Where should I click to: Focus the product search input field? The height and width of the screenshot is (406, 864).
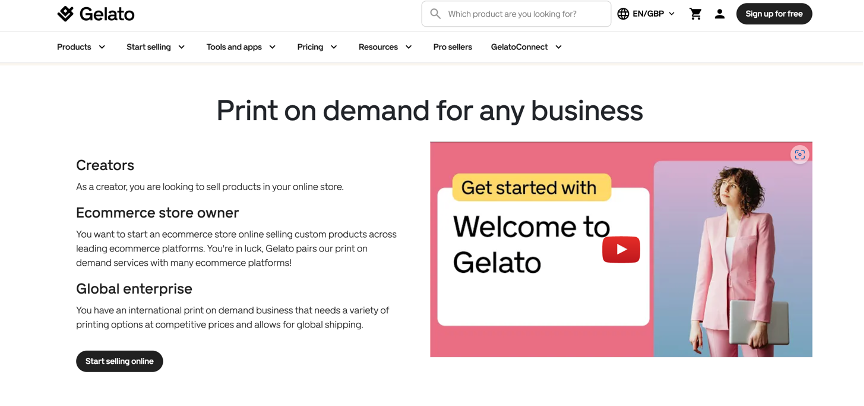pos(525,14)
